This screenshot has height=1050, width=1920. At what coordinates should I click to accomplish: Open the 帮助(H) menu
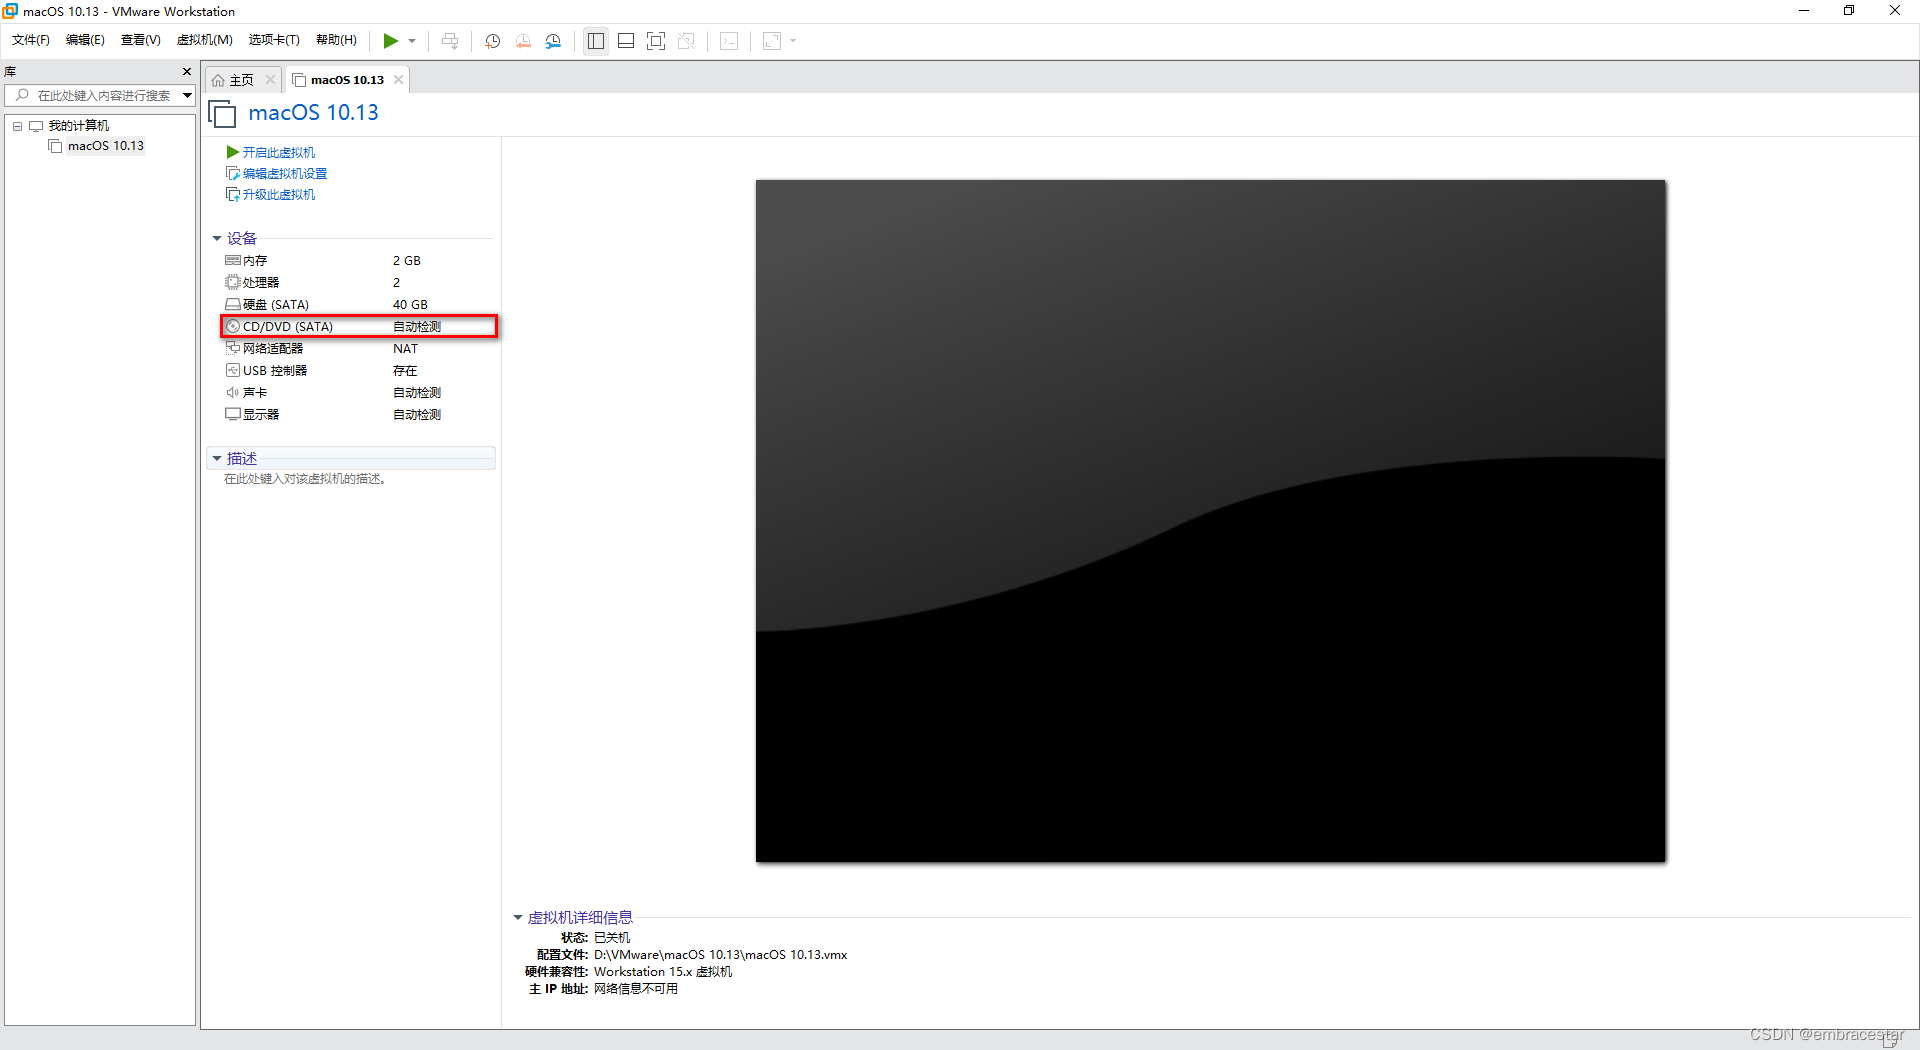coord(336,40)
